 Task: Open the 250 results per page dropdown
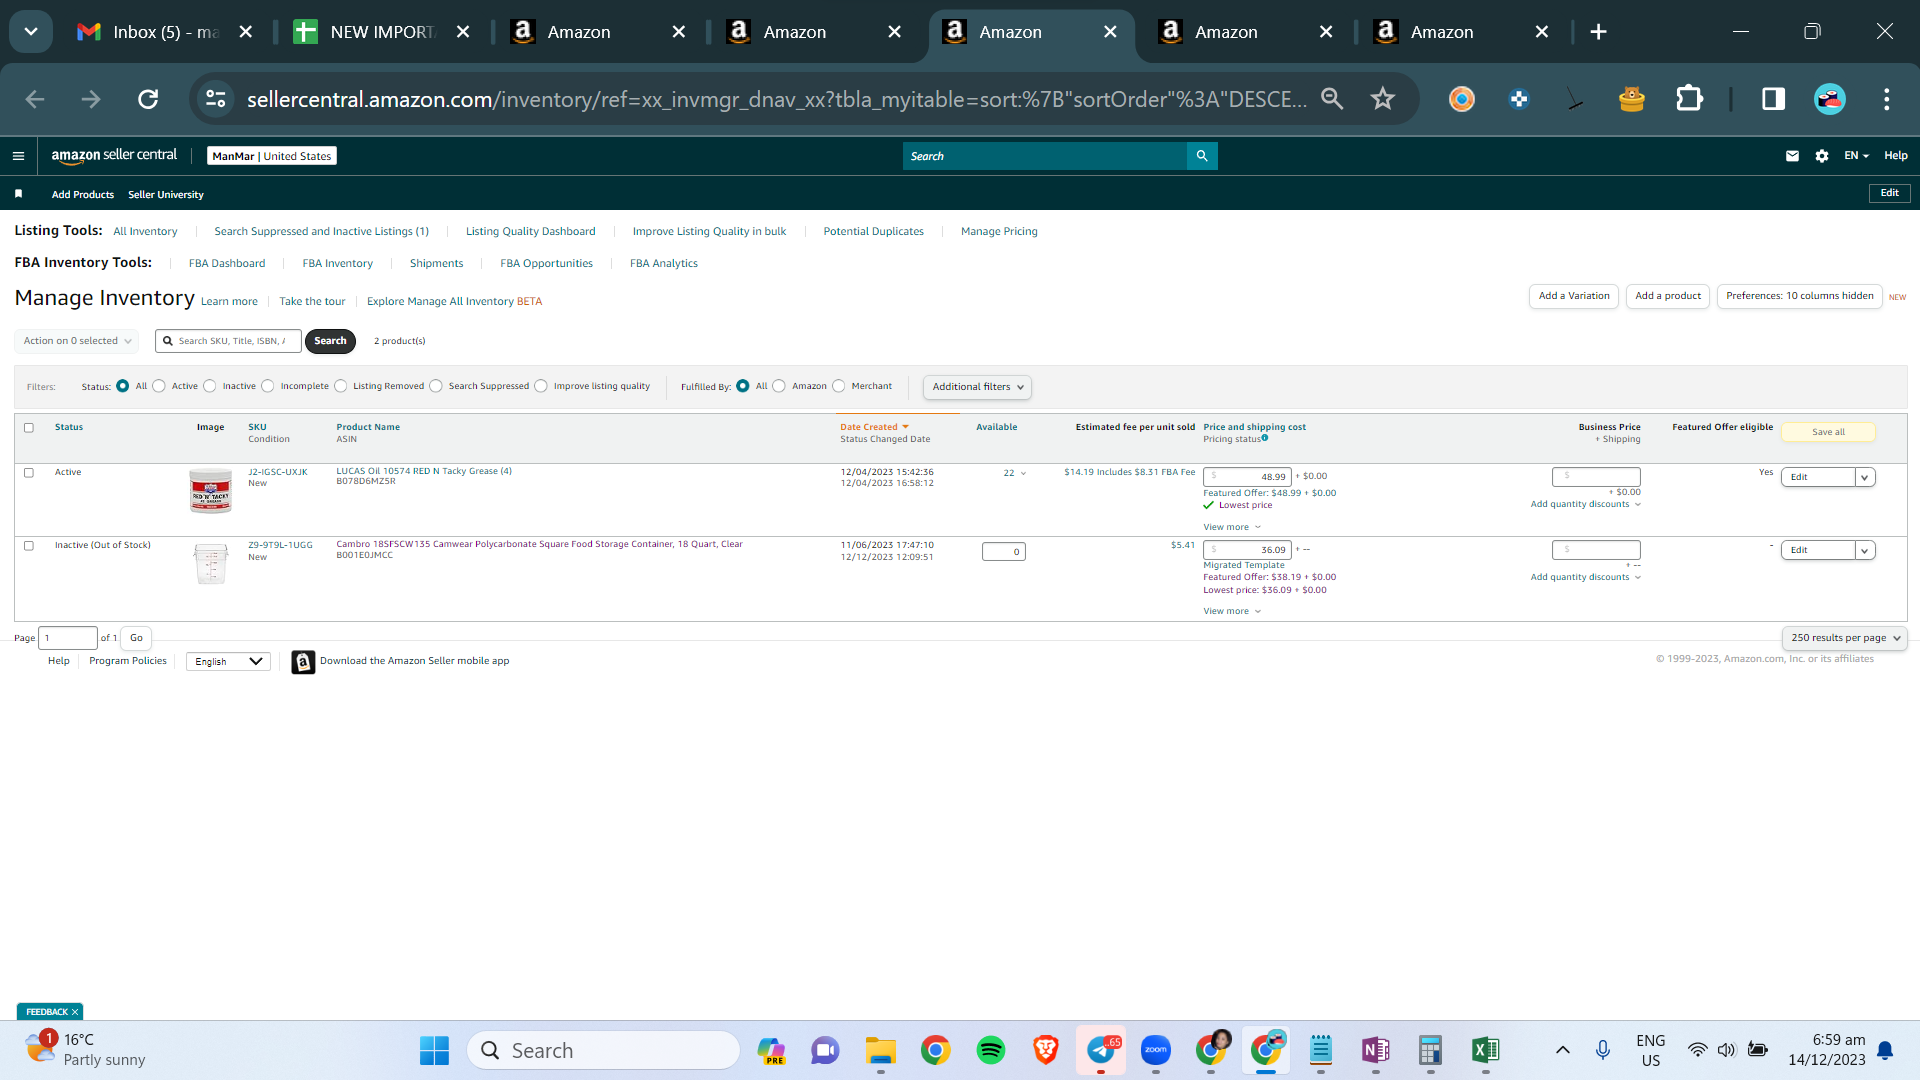coord(1845,638)
